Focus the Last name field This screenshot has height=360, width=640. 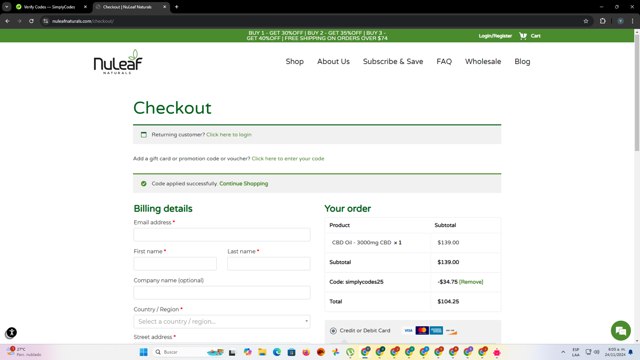pyautogui.click(x=269, y=264)
